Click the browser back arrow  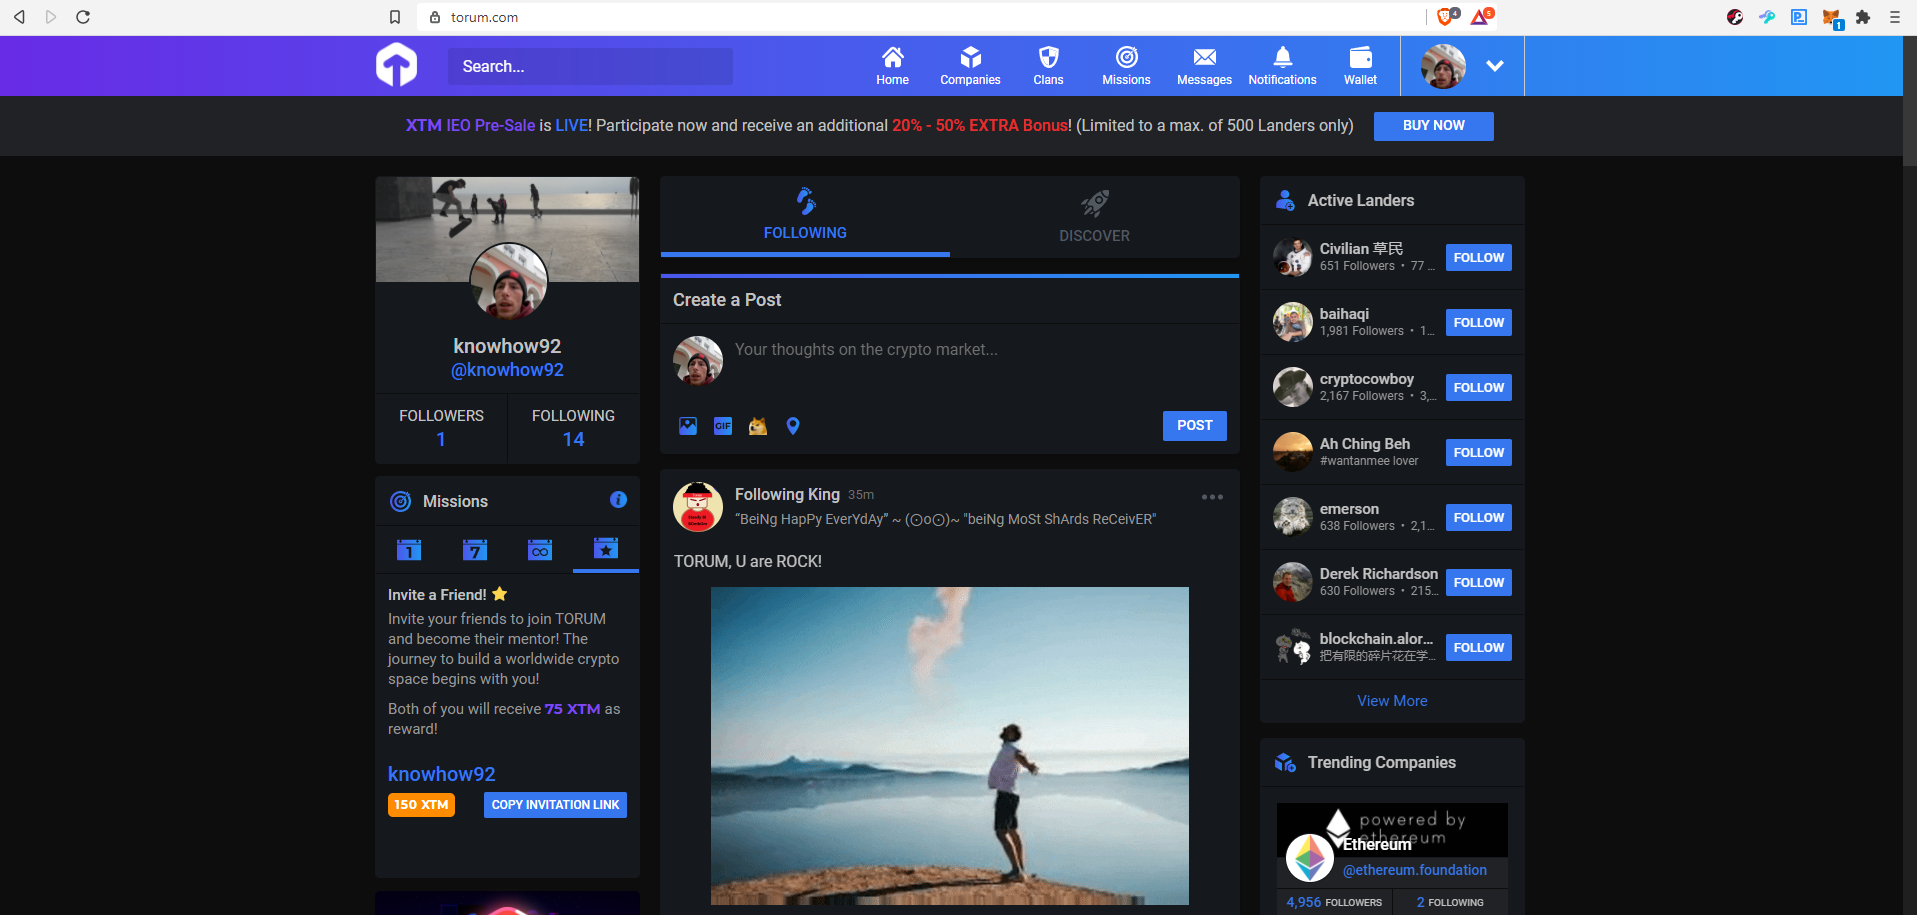click(19, 17)
